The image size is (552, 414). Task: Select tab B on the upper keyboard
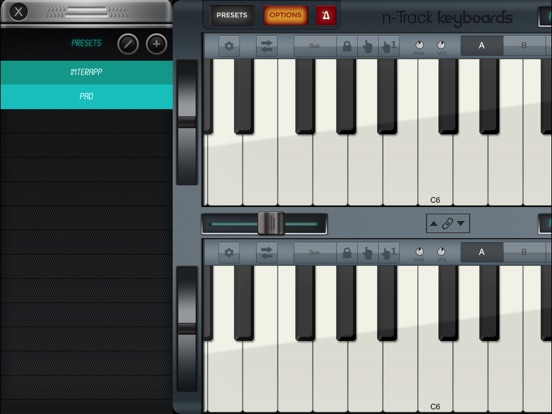pos(524,45)
